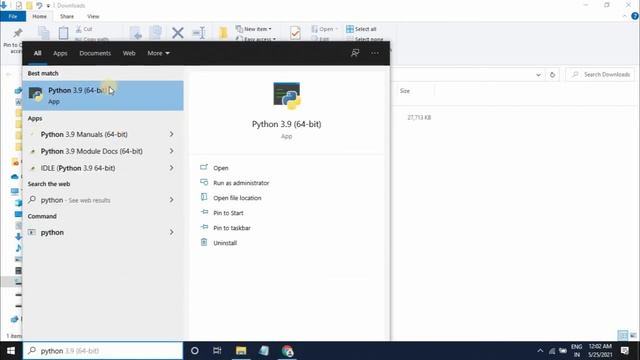Viewport: 640px width, 360px height.
Task: Select Python 3.9 Manuals (64-bit) result
Action: pyautogui.click(x=84, y=134)
